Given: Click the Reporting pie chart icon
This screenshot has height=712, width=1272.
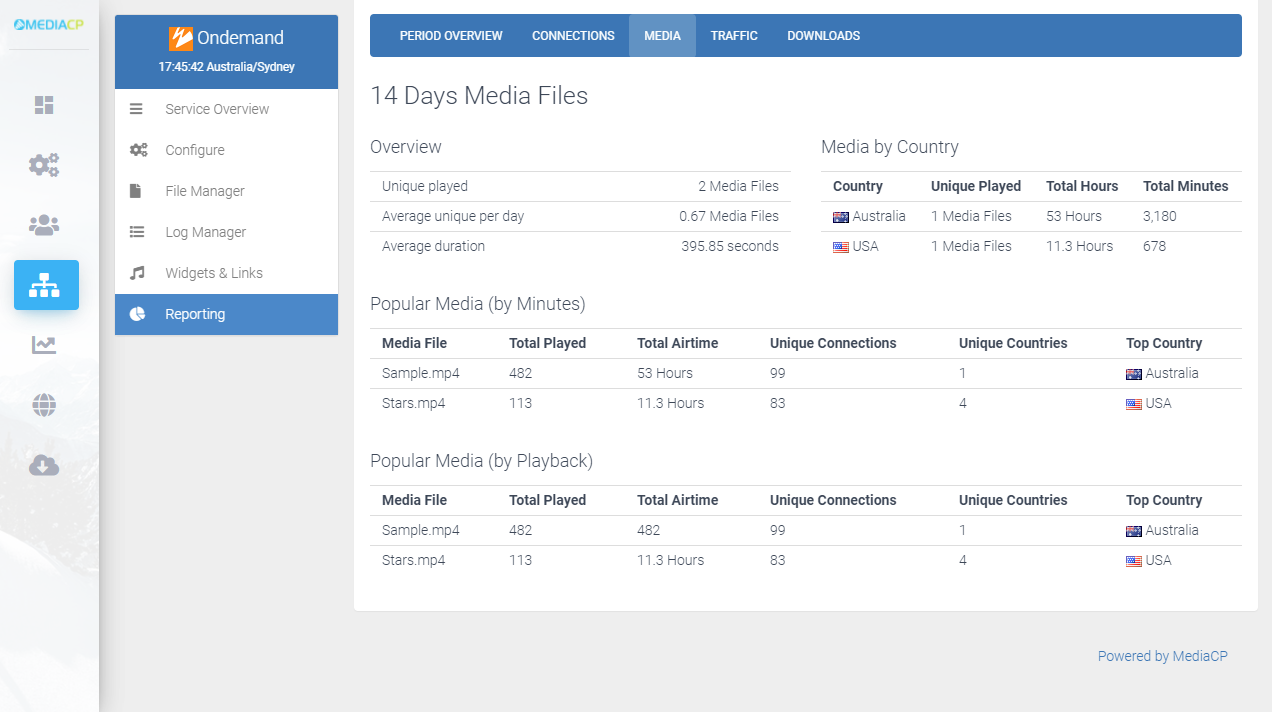Looking at the screenshot, I should click(137, 314).
